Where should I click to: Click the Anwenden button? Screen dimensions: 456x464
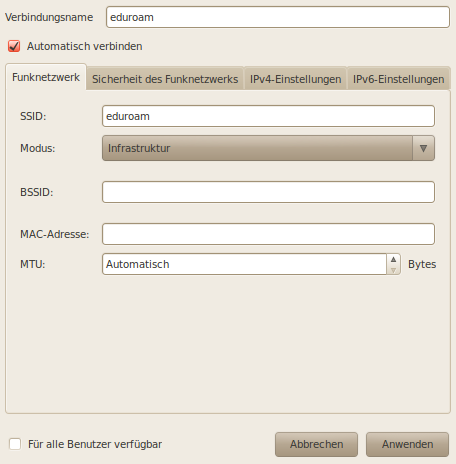pyautogui.click(x=407, y=444)
